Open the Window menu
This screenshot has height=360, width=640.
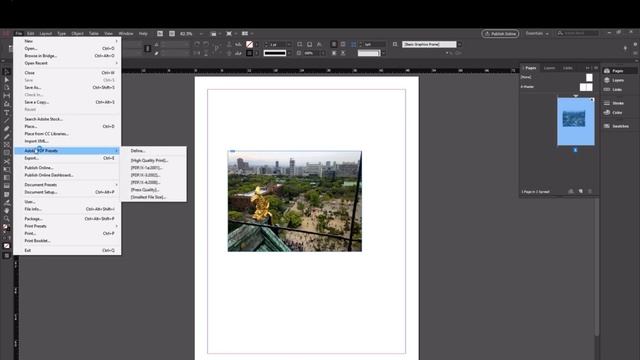point(126,33)
